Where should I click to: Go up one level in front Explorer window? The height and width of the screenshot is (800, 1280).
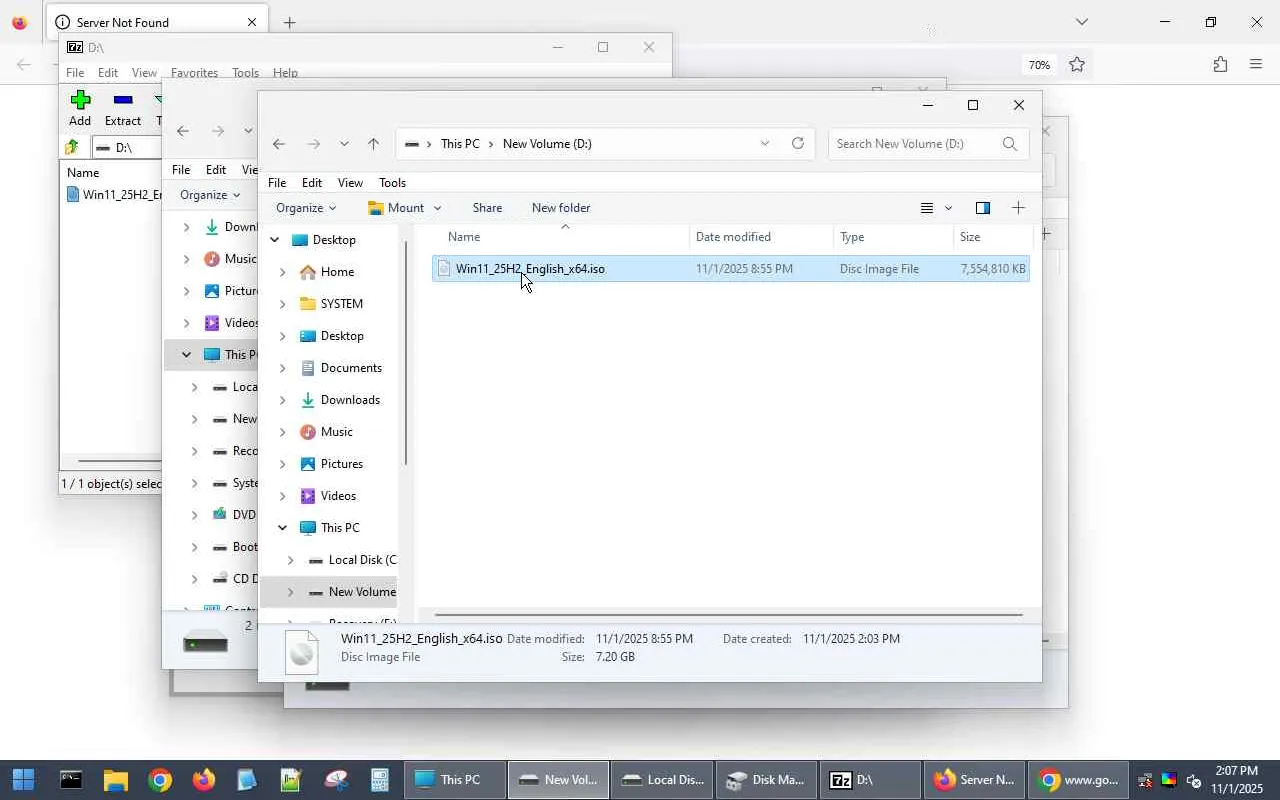pyautogui.click(x=373, y=144)
